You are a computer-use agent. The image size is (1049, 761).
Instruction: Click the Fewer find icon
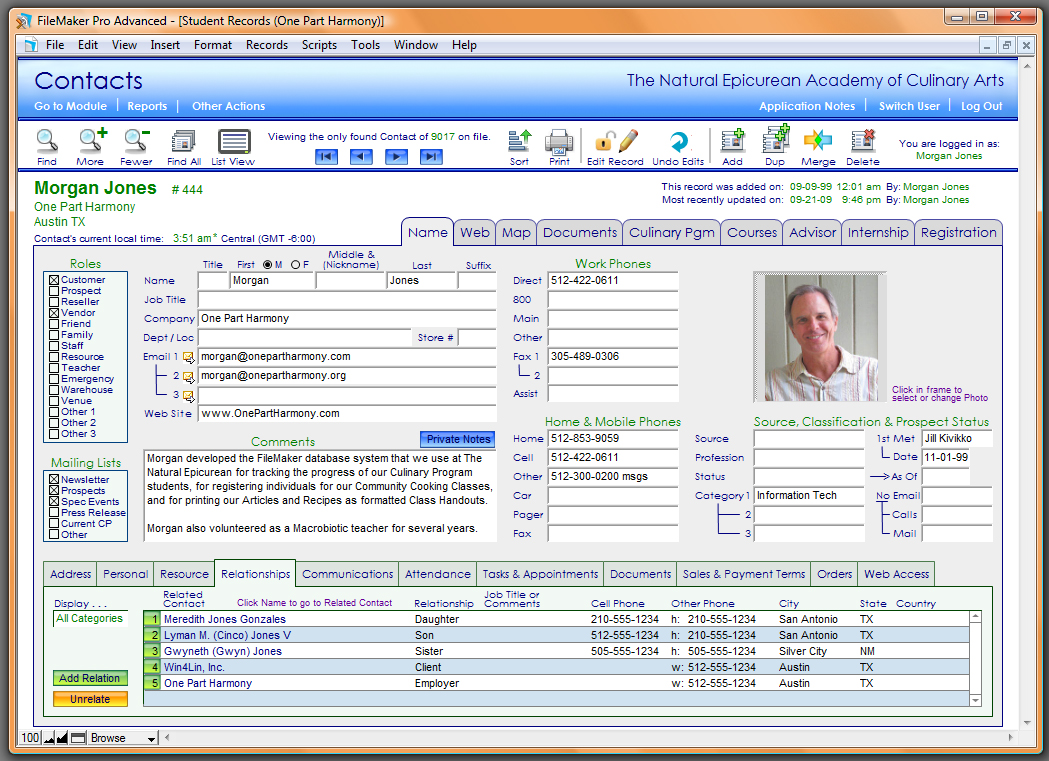136,140
